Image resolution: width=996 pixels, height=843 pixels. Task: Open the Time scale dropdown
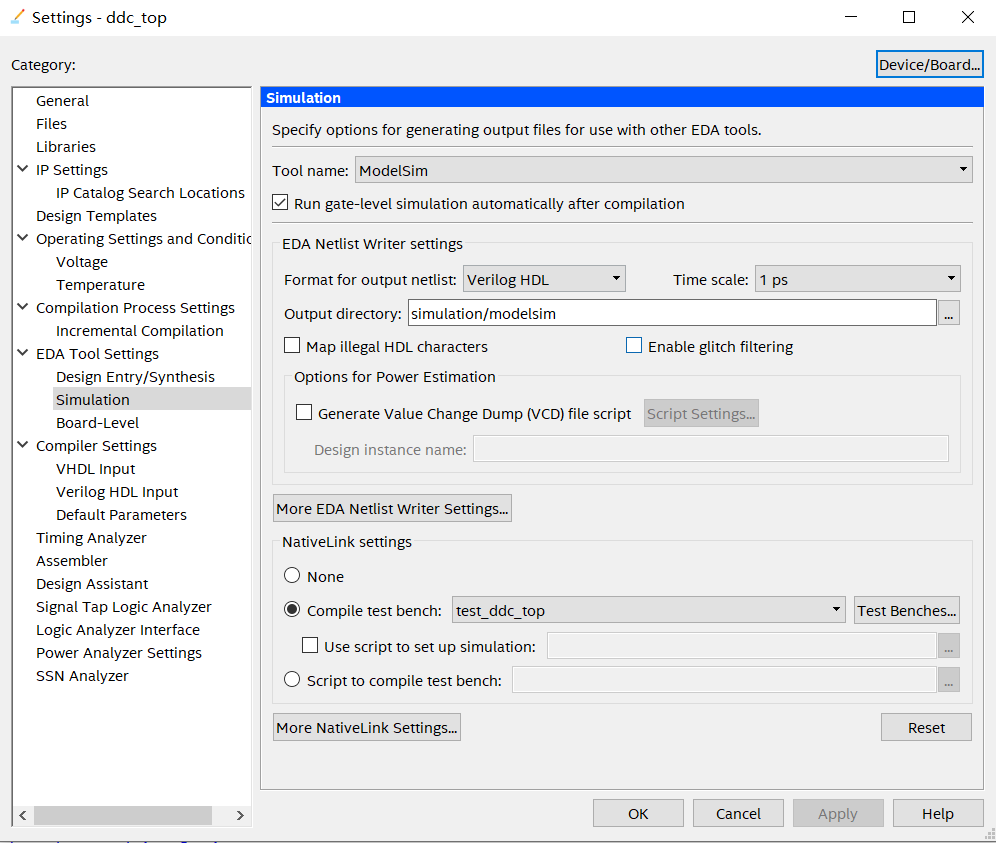[x=857, y=280]
